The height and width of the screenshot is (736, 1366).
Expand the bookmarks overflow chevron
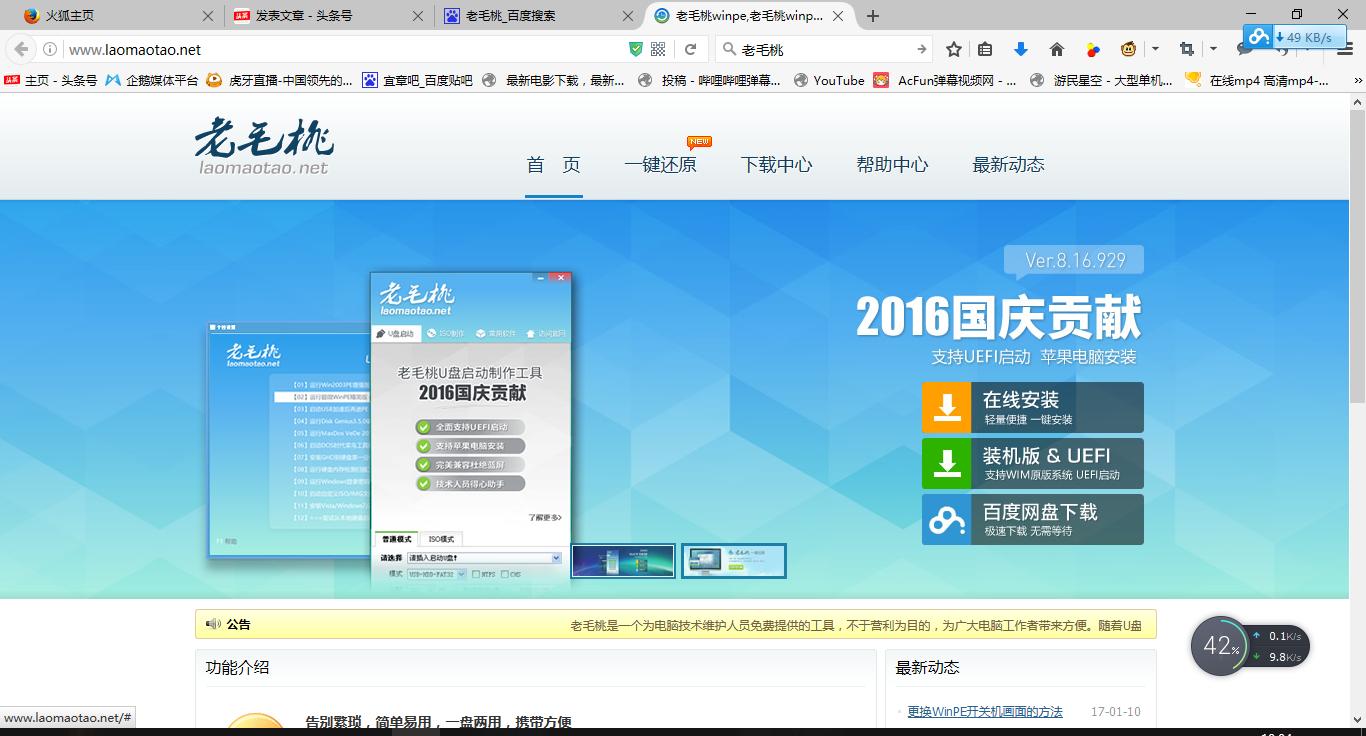pyautogui.click(x=1356, y=80)
